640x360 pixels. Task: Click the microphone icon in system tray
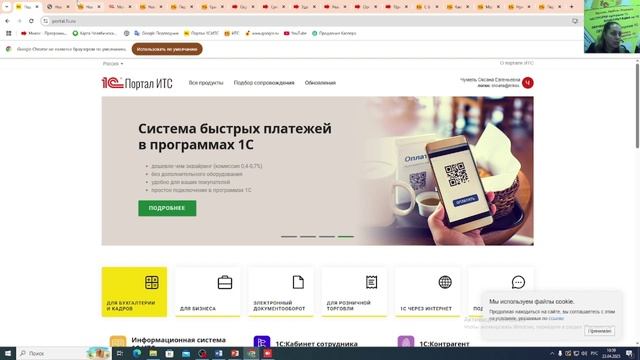click(560, 353)
